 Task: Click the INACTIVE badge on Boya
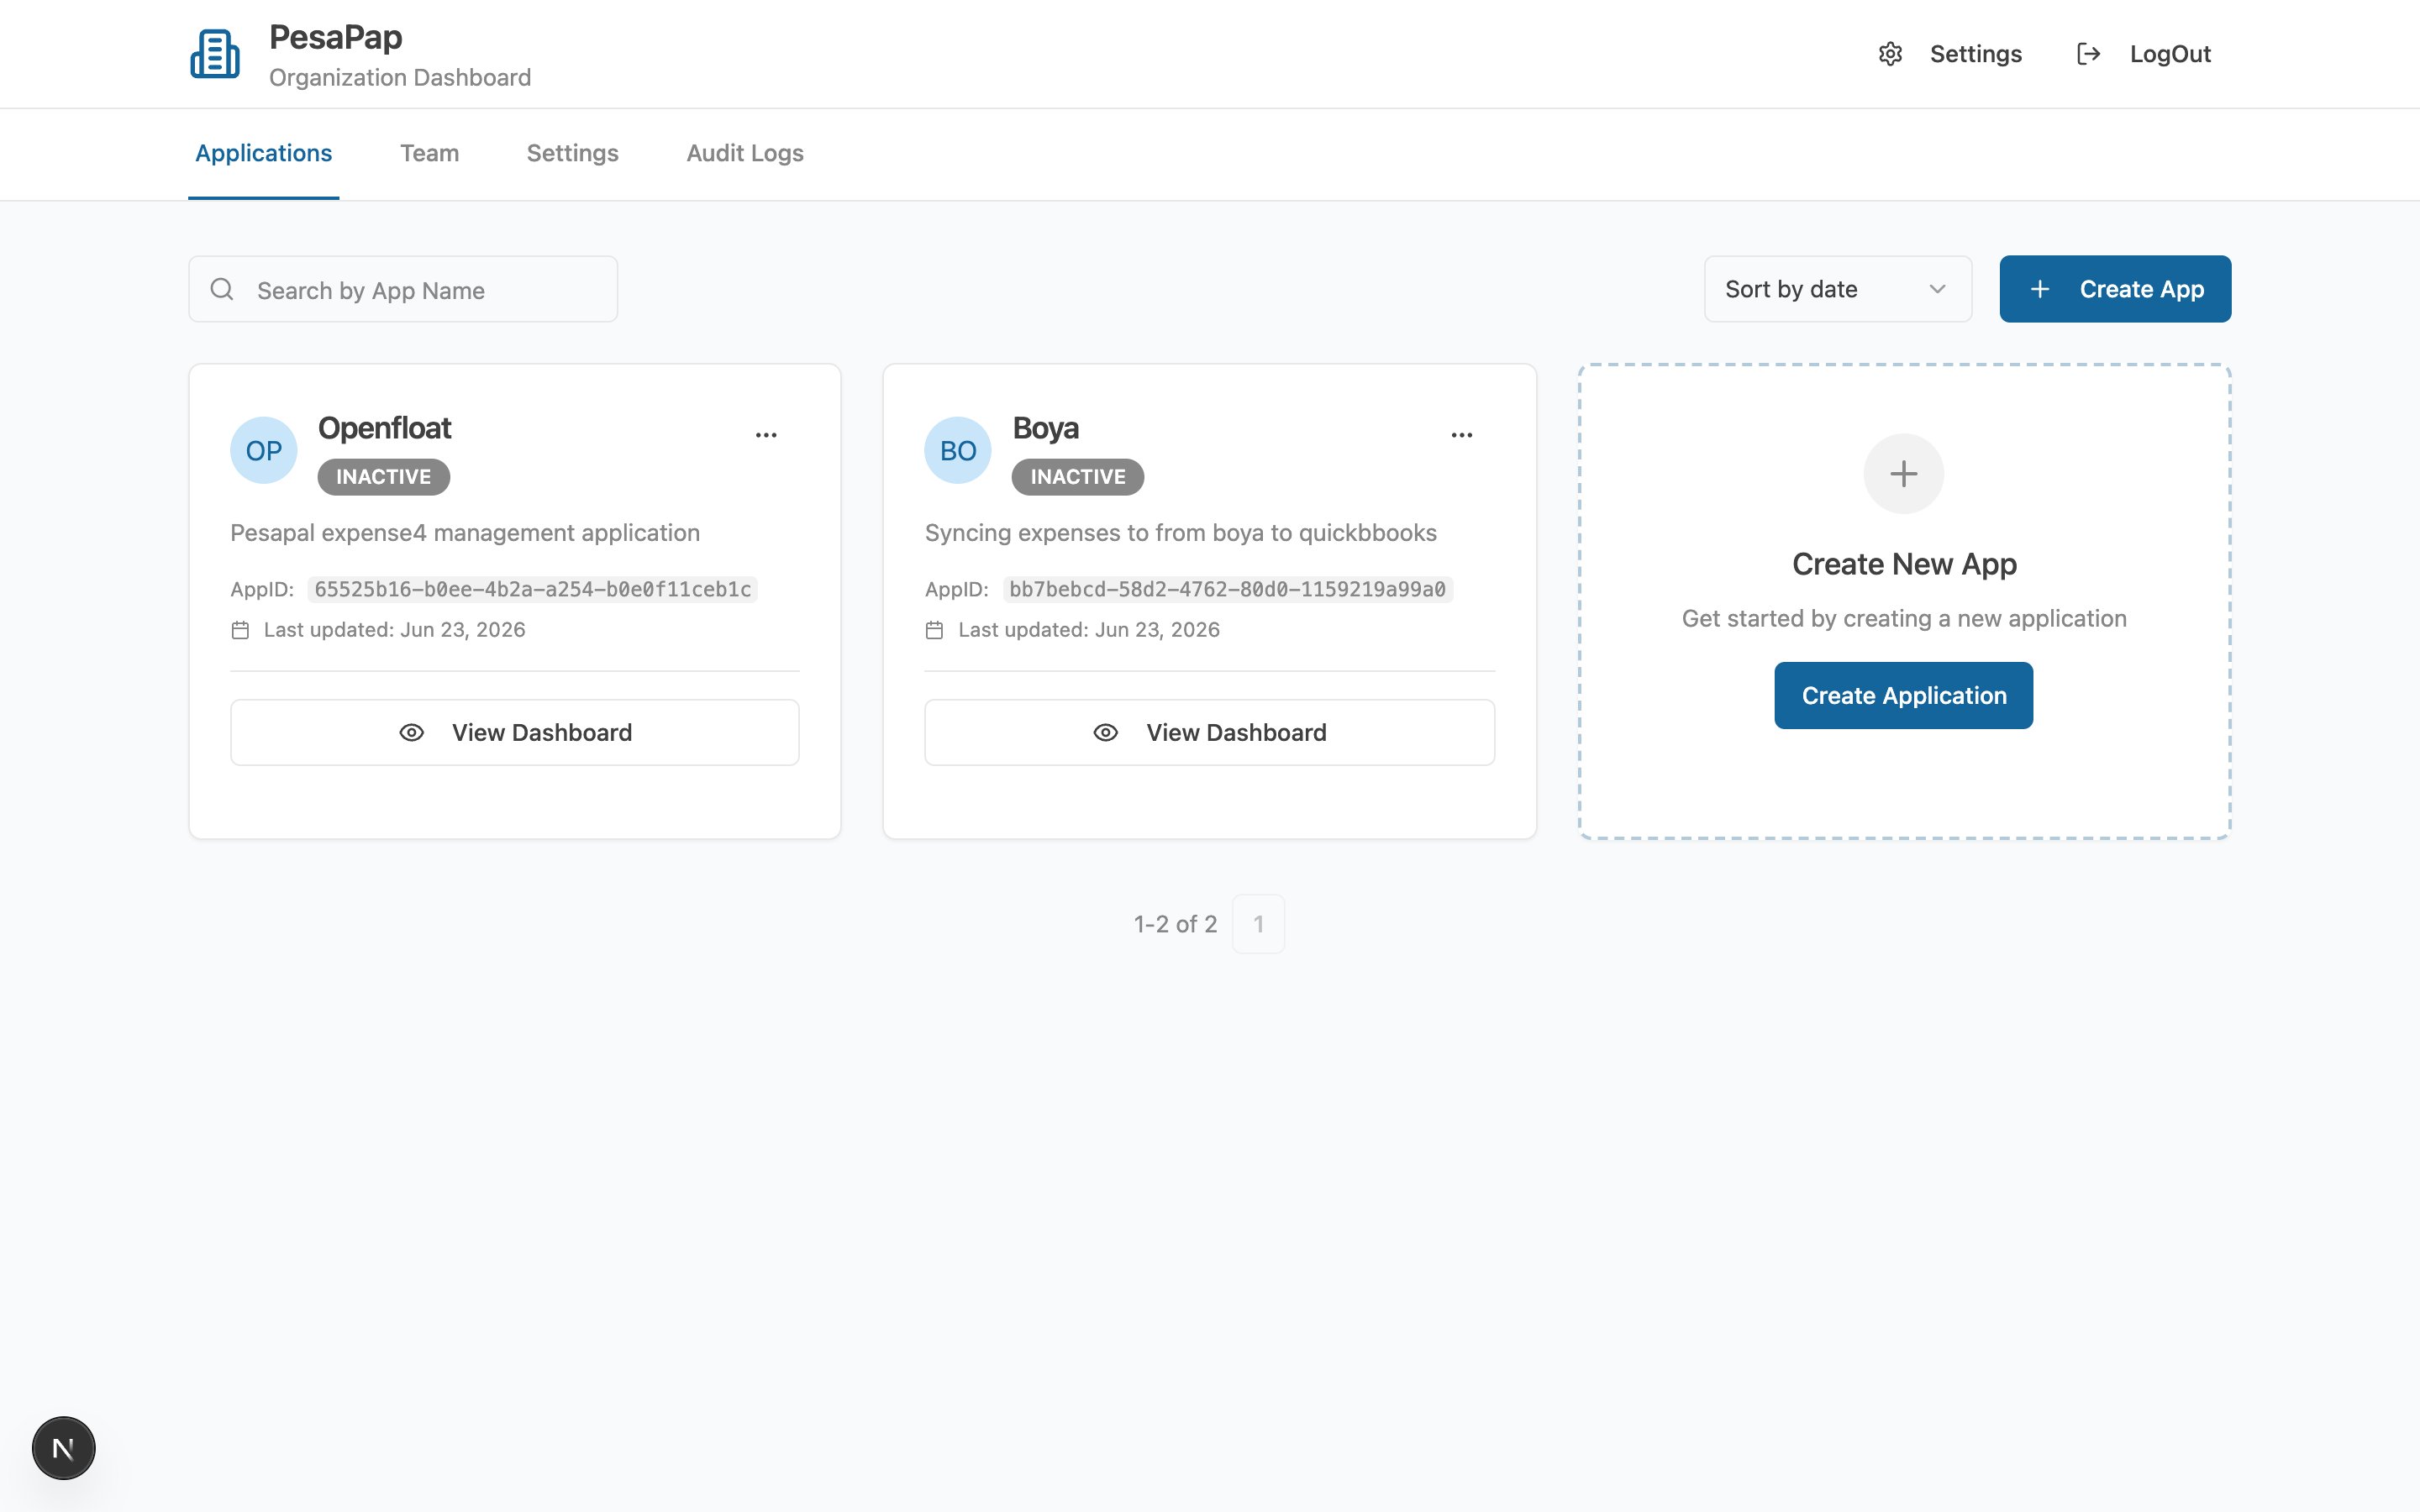point(1078,477)
